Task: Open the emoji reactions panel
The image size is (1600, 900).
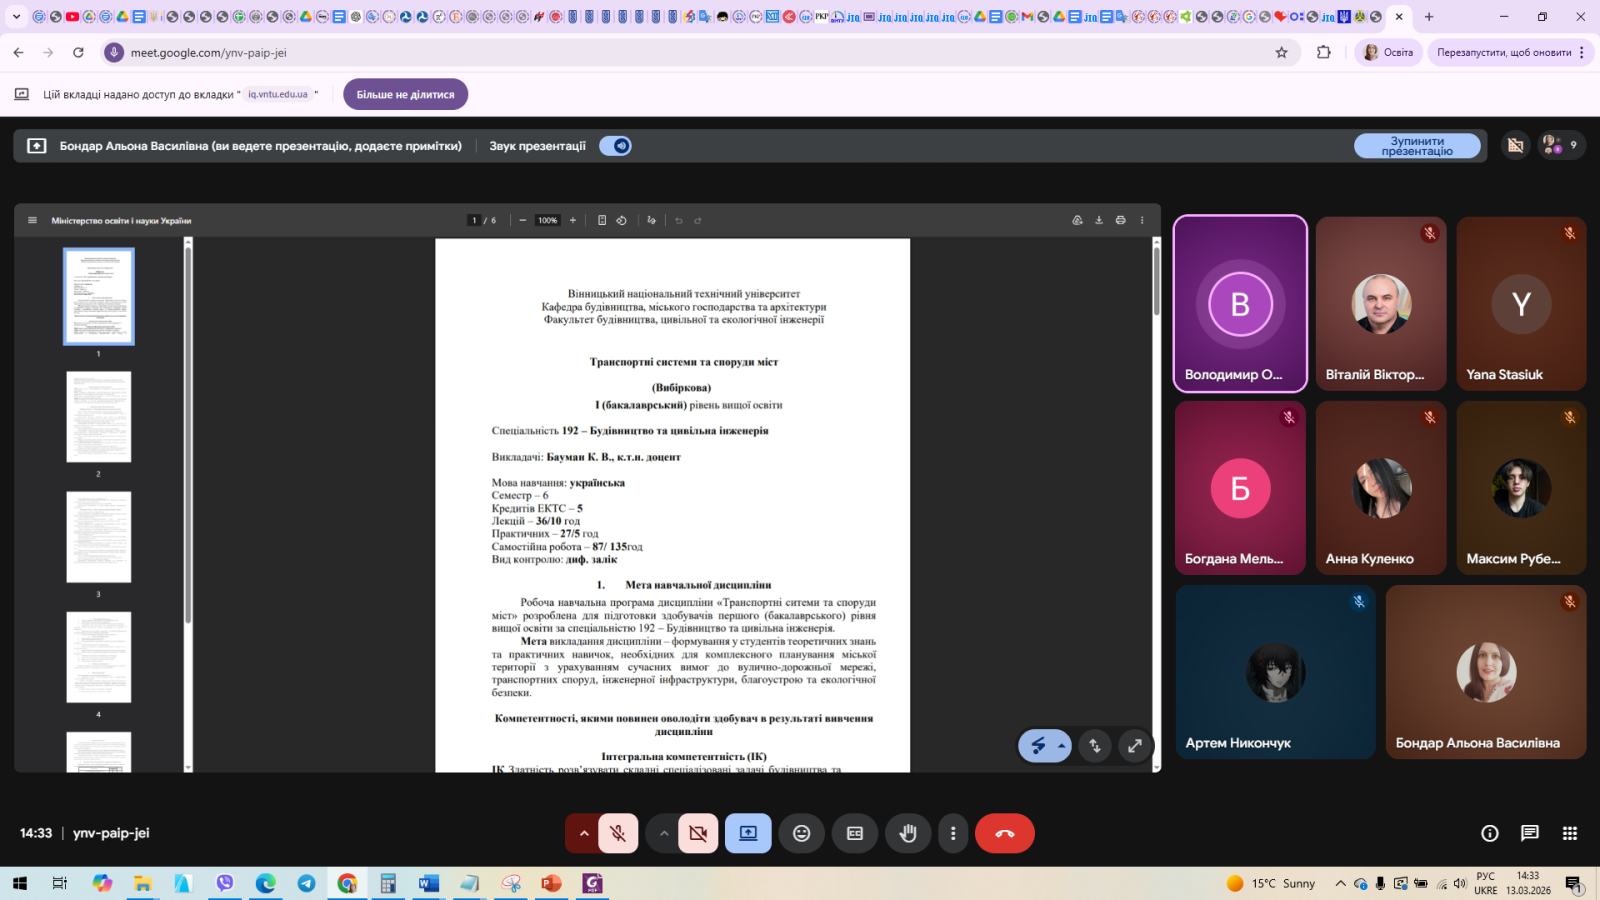Action: click(x=801, y=833)
